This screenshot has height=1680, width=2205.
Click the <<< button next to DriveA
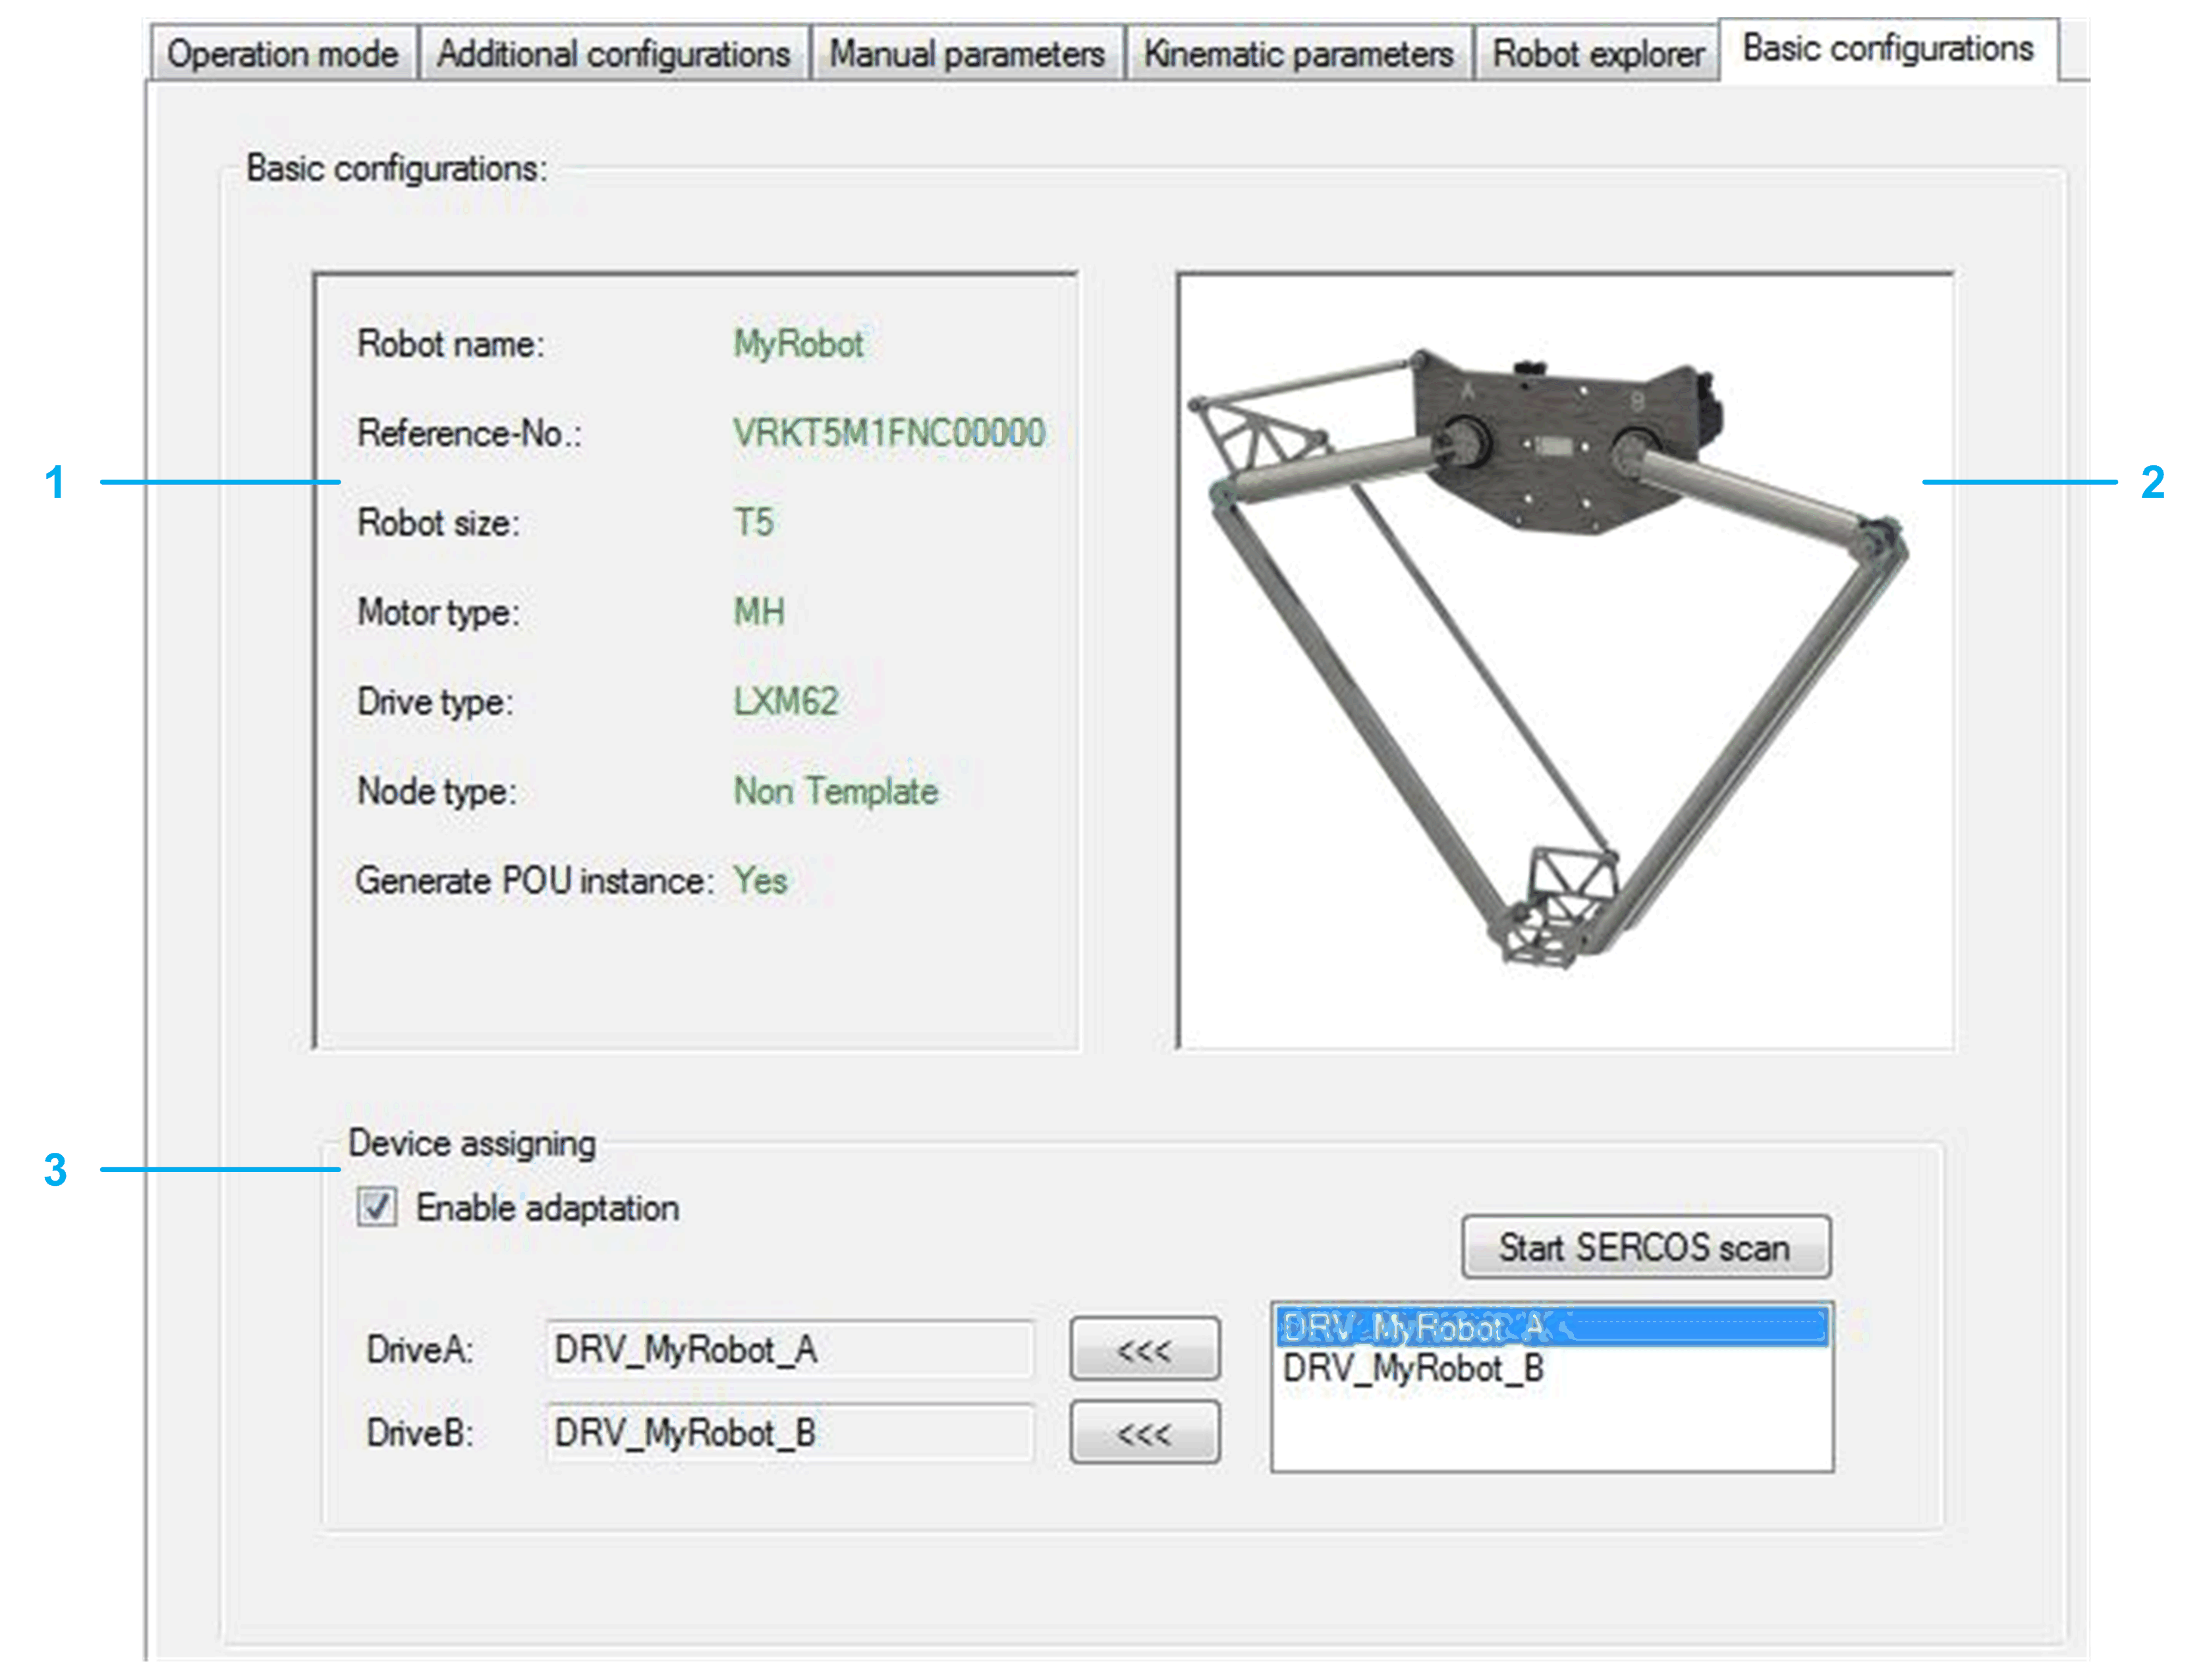[x=1144, y=1350]
